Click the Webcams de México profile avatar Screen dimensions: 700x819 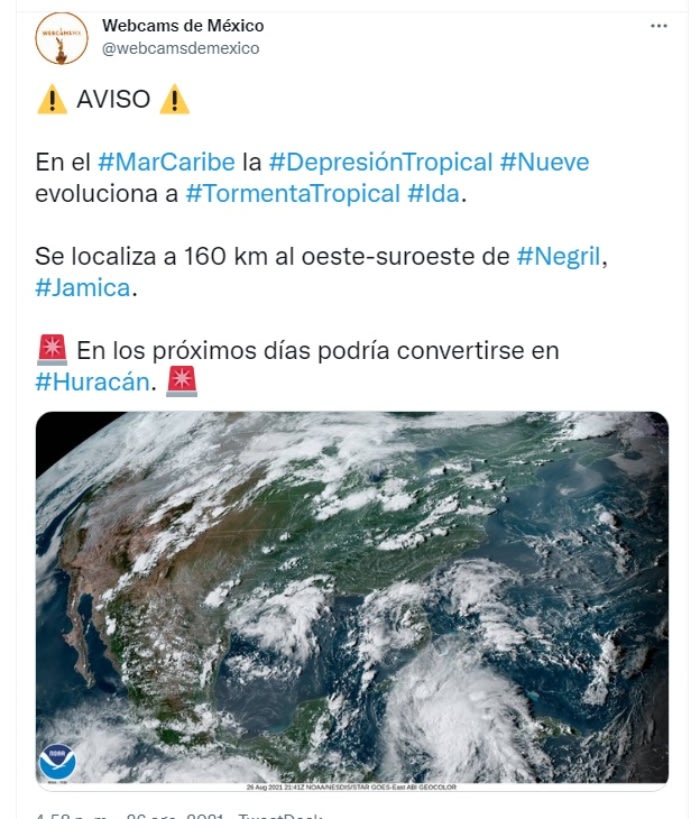pos(61,39)
